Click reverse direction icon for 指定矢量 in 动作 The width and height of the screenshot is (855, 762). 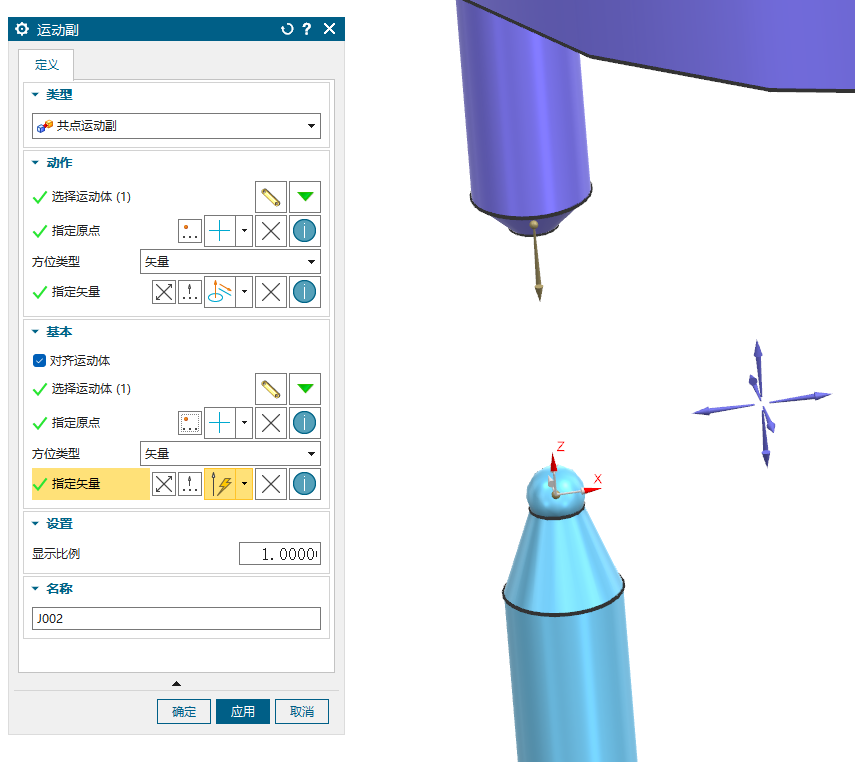click(x=164, y=292)
